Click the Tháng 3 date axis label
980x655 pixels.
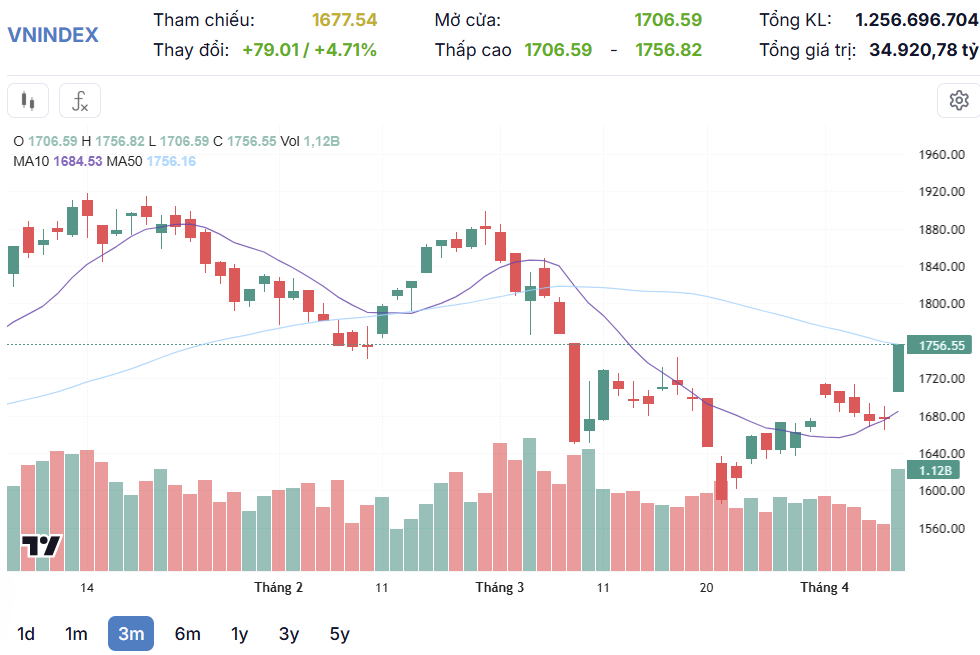coord(499,587)
